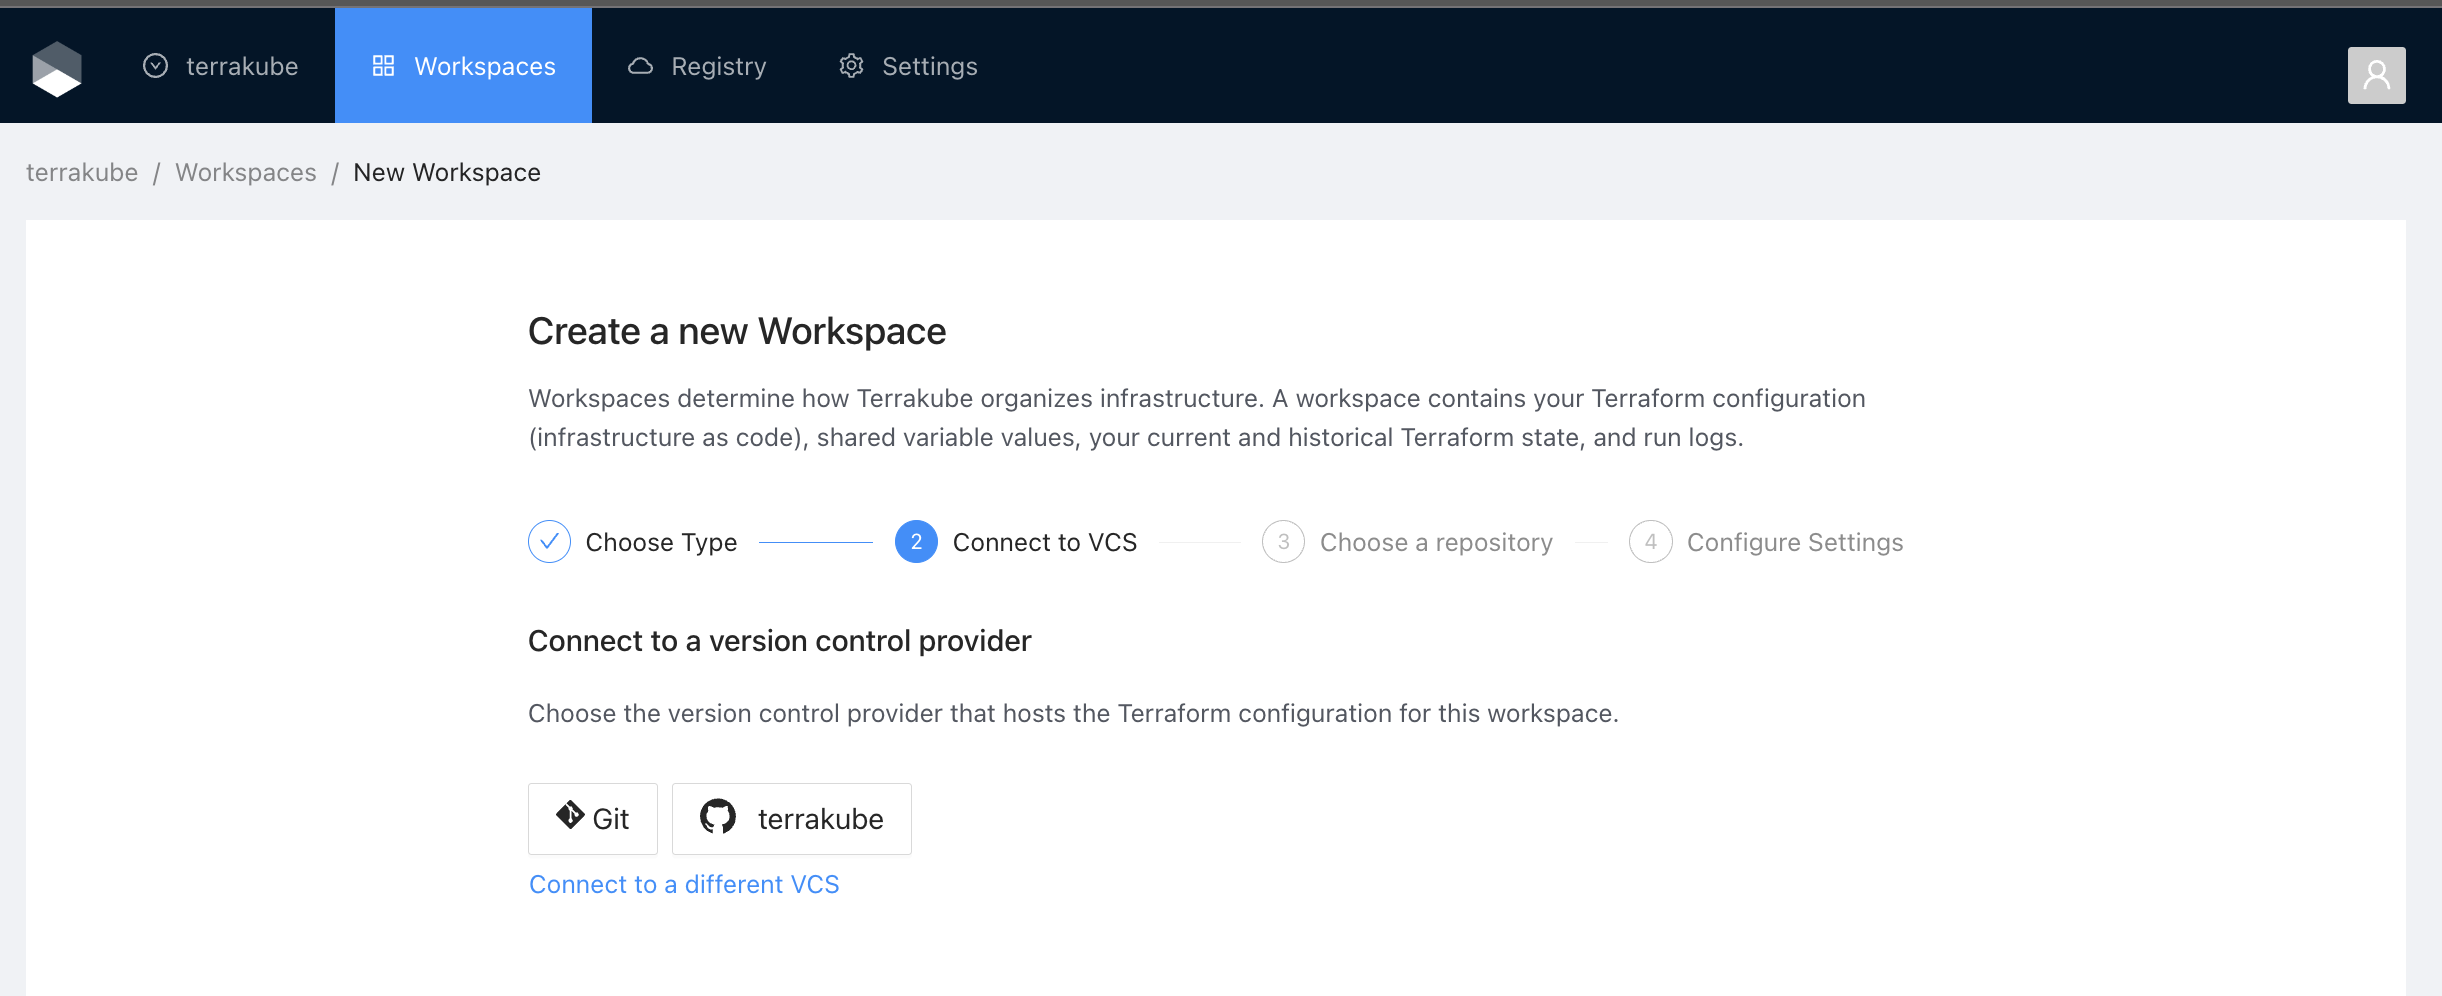Viewport: 2442px width, 996px height.
Task: Click the Choose Type checkmark step icon
Action: (549, 542)
